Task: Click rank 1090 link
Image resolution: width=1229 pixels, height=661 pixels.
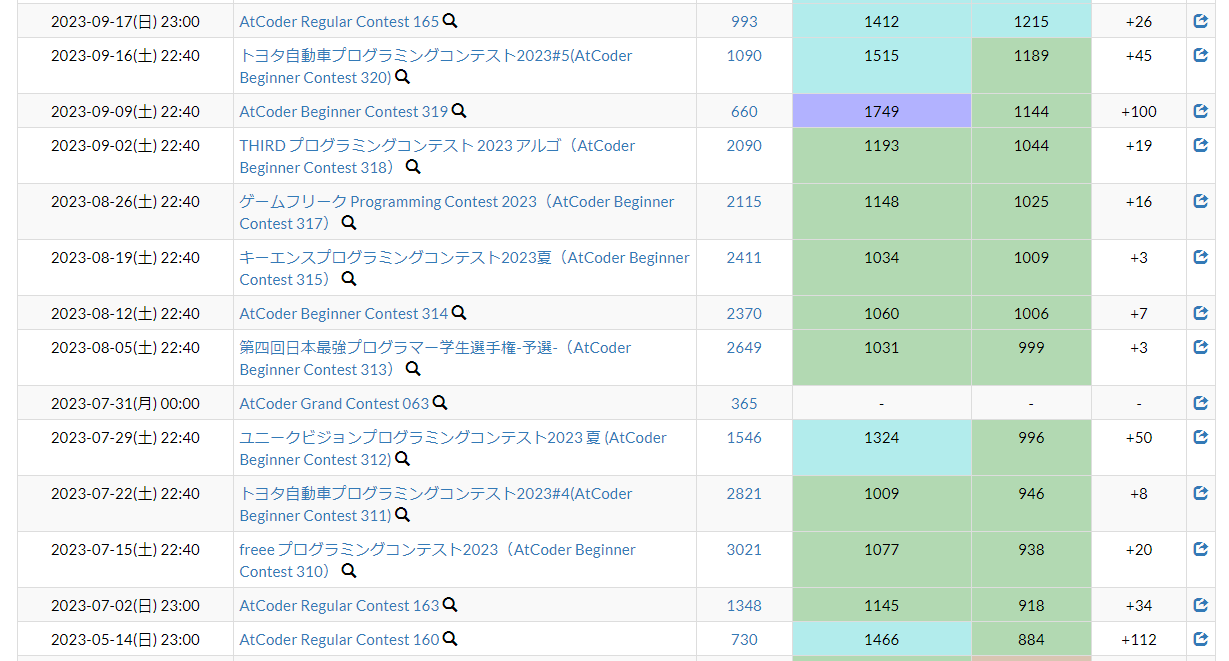Action: pyautogui.click(x=744, y=55)
